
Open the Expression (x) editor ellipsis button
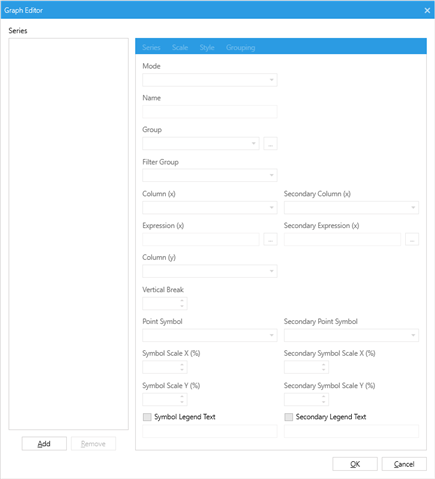[270, 239]
